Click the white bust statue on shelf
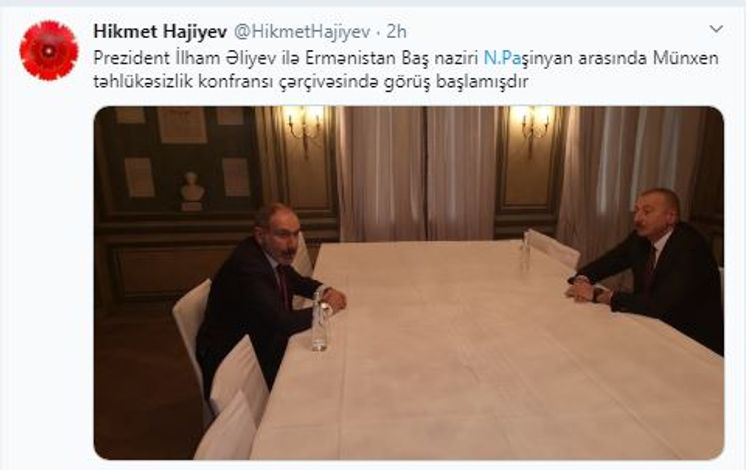750x470 pixels. click(193, 192)
